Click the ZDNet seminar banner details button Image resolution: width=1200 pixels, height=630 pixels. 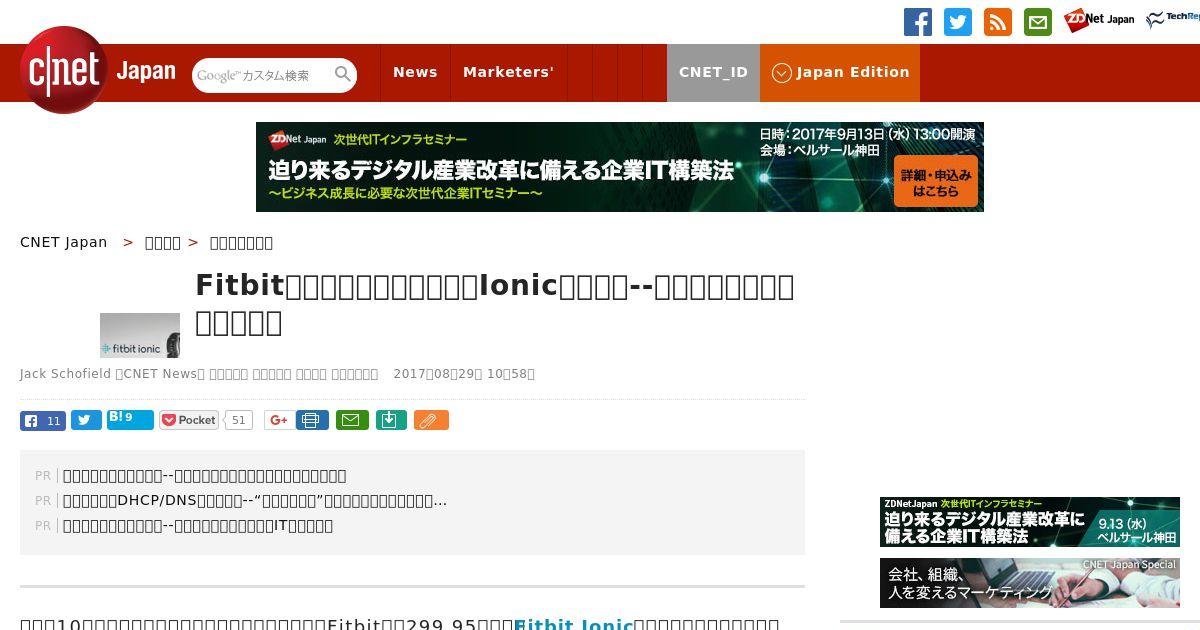click(x=935, y=182)
